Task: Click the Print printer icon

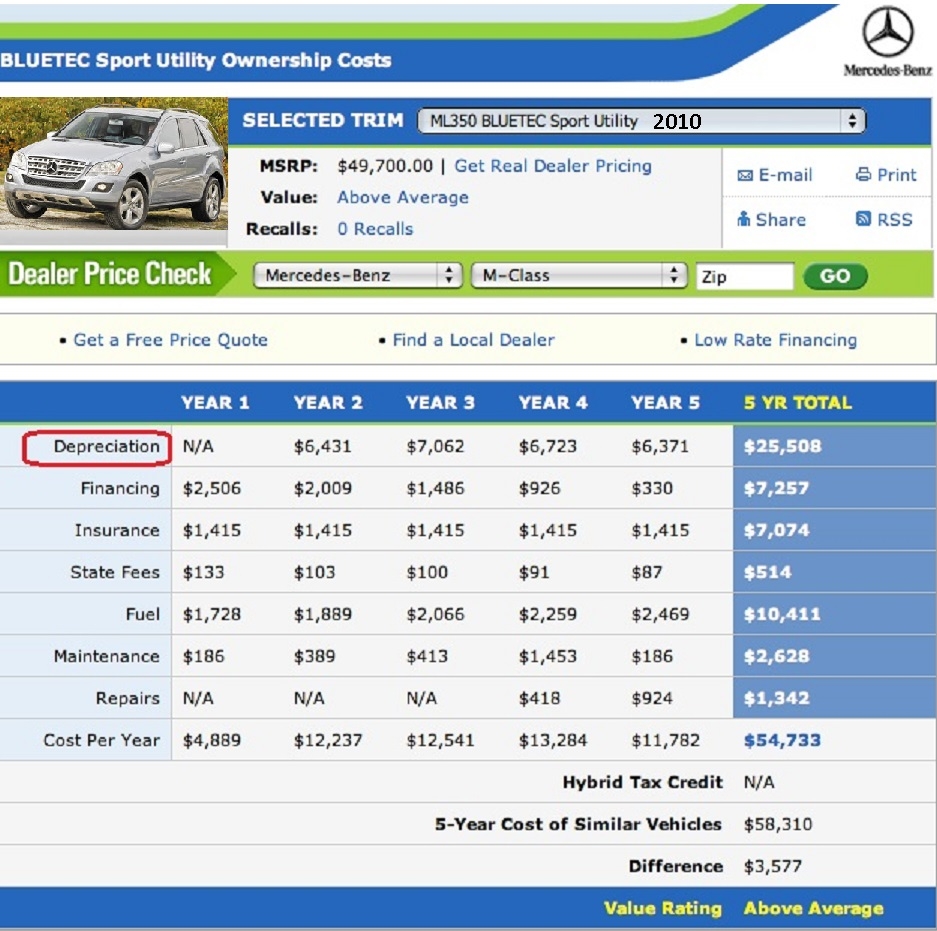Action: tap(863, 174)
